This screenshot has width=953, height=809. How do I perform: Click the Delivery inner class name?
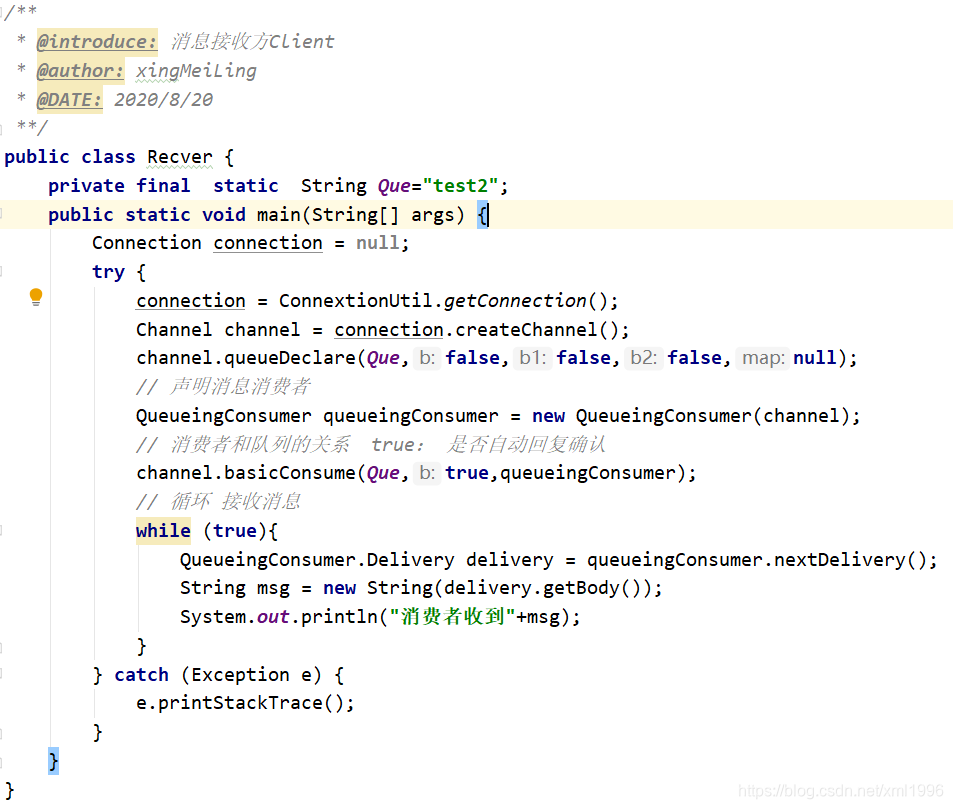click(410, 560)
